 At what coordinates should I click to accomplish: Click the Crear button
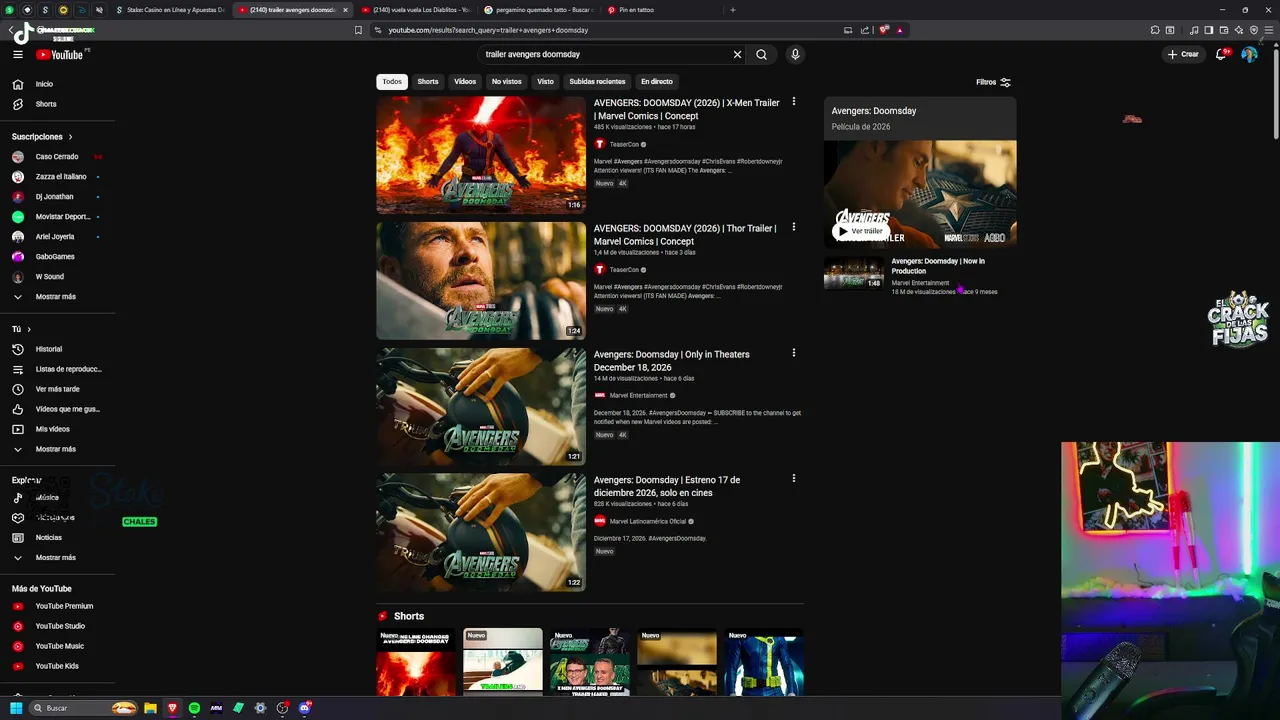pos(1183,54)
